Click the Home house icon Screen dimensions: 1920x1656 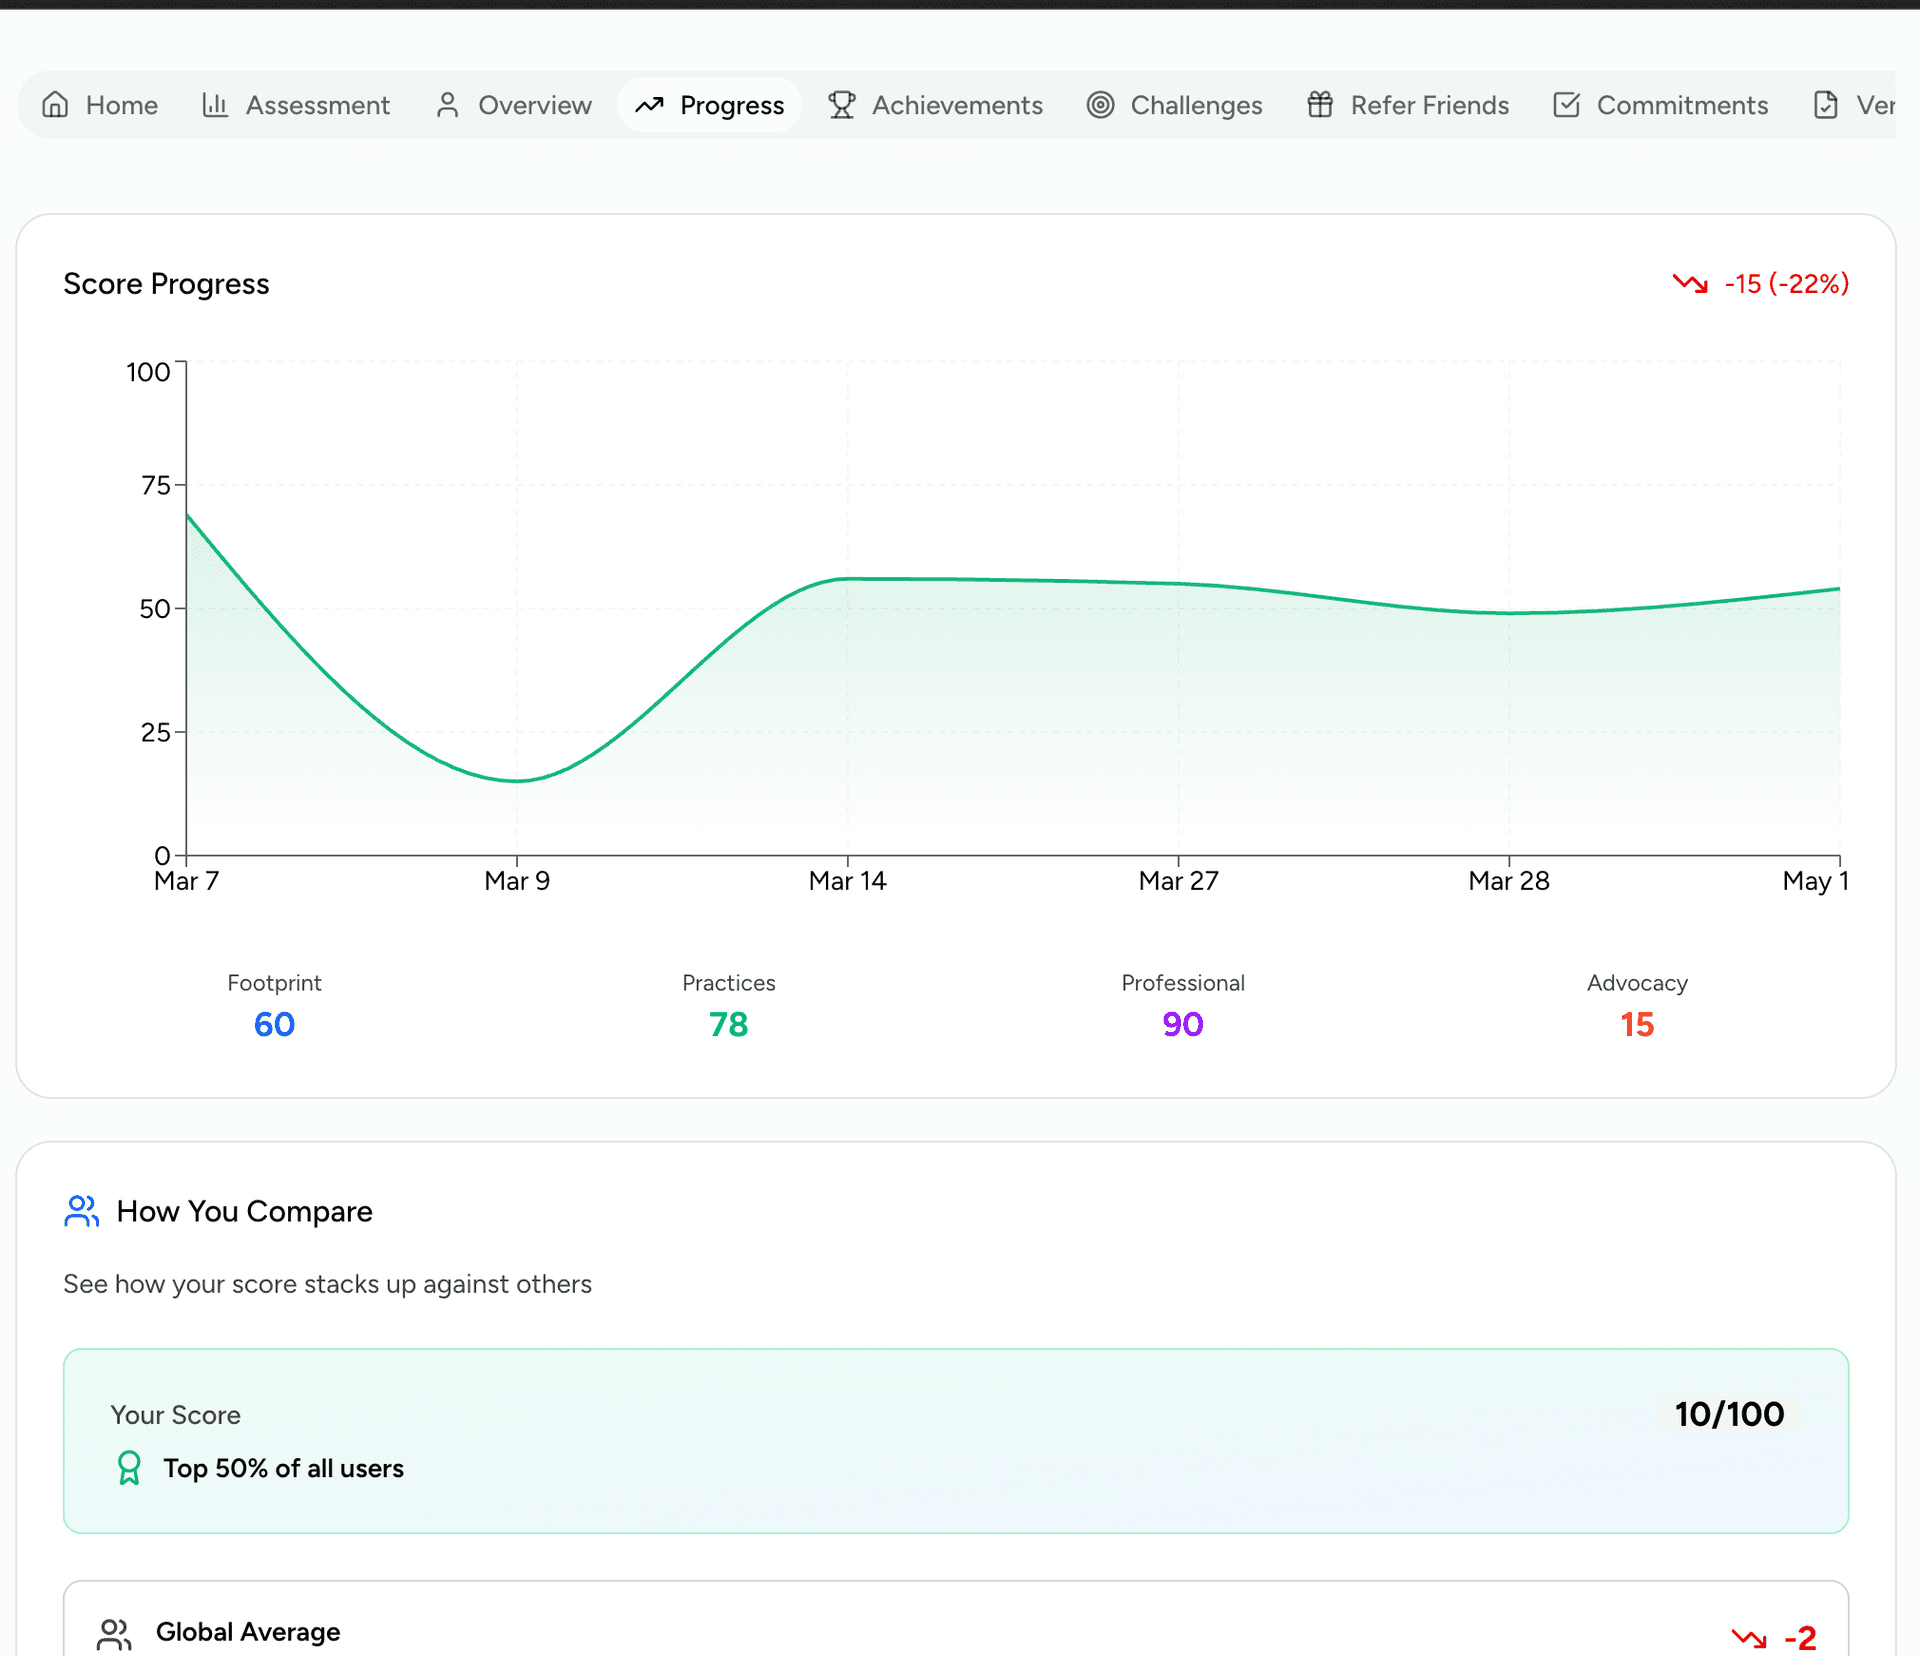point(55,105)
